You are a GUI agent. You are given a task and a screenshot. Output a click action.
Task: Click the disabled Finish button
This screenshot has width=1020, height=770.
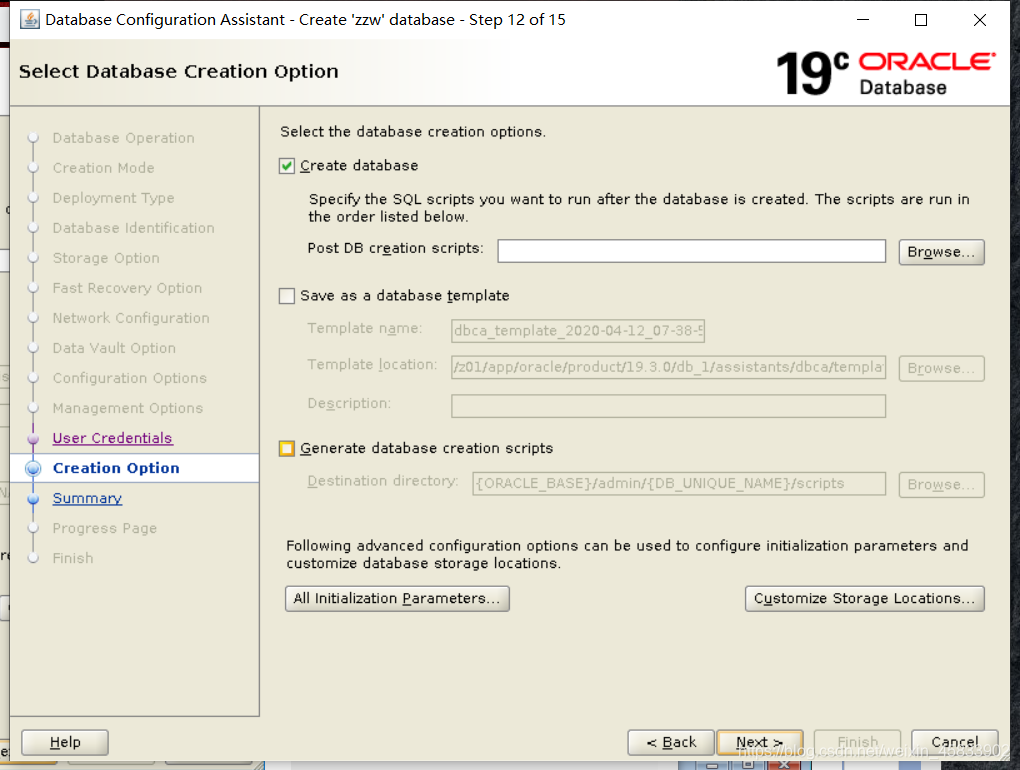857,742
